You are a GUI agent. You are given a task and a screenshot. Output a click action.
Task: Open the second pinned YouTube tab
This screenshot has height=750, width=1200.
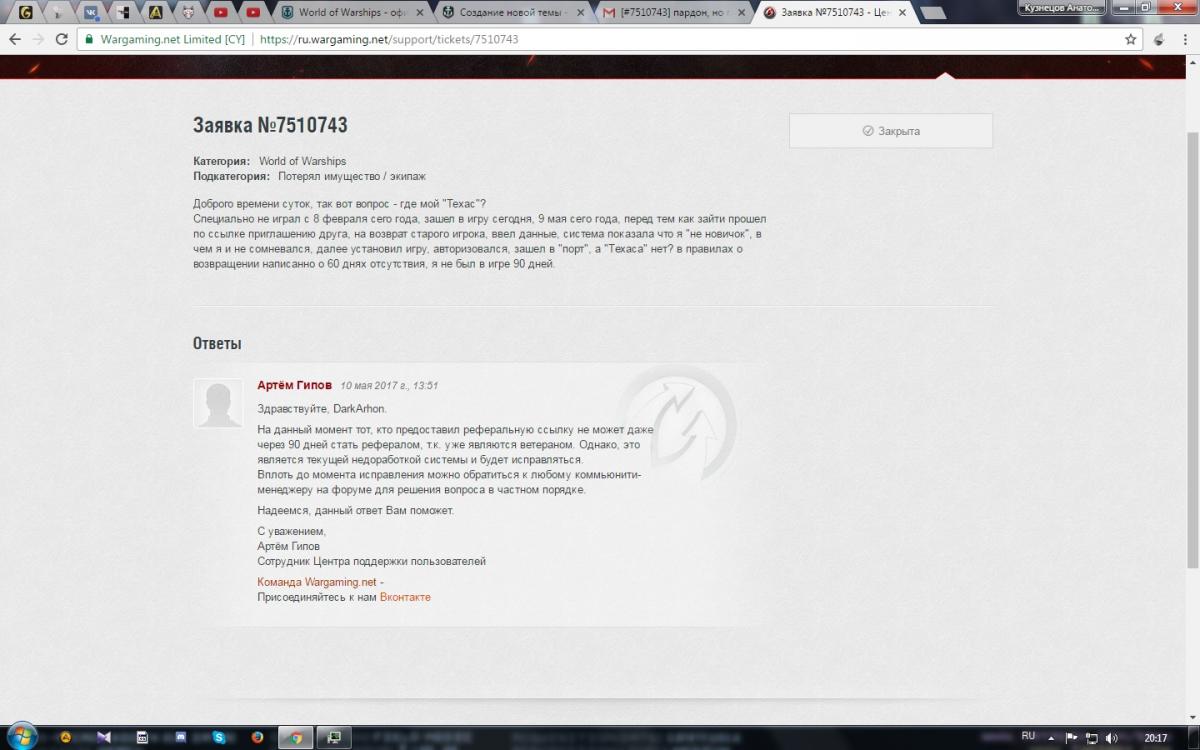point(253,13)
